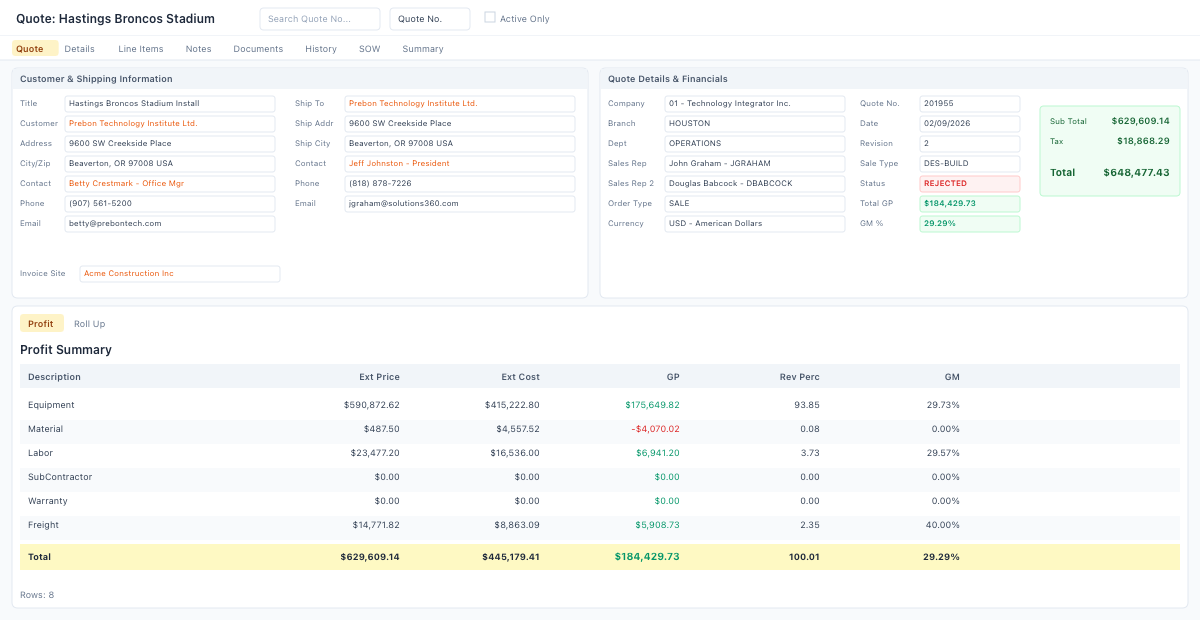The image size is (1200, 620).
Task: Click the Ship To company link
Action: click(x=413, y=104)
